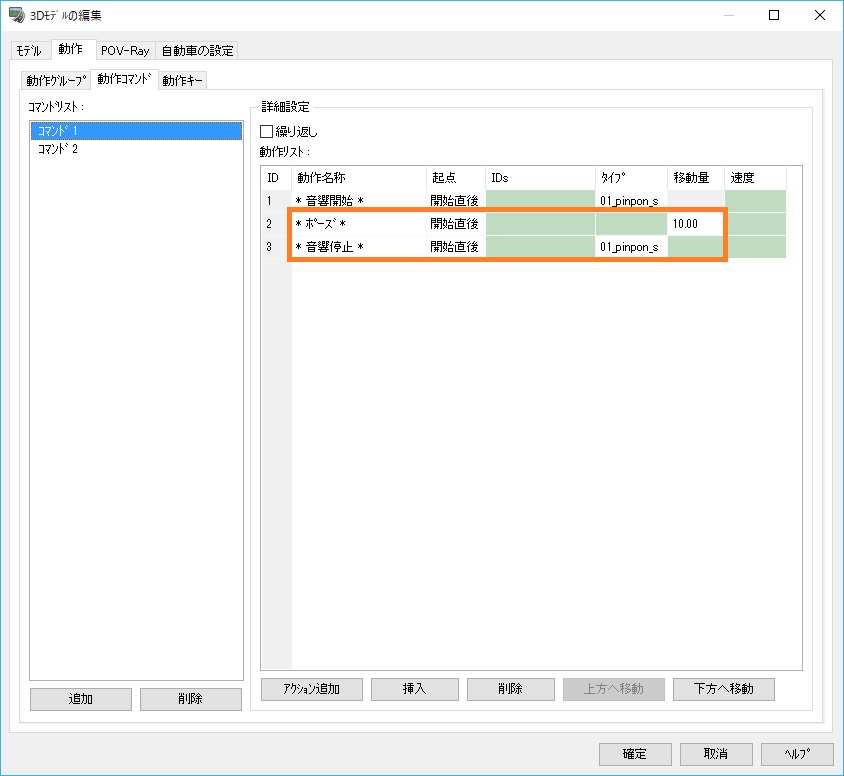The height and width of the screenshot is (776, 844).
Task: Switch to the モデル tab
Action: tap(29, 51)
